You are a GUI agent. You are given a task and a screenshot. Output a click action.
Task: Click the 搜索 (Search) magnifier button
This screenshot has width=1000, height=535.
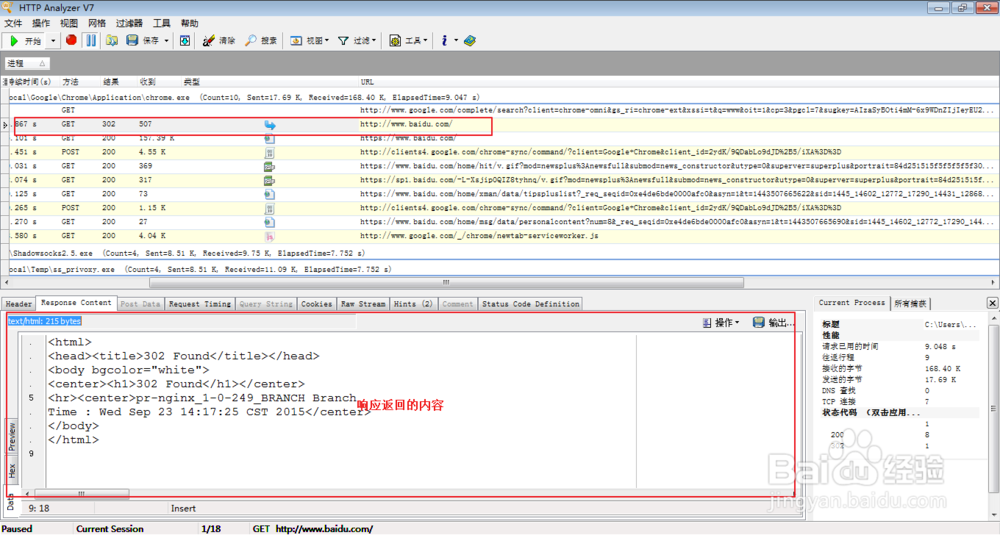coord(261,41)
